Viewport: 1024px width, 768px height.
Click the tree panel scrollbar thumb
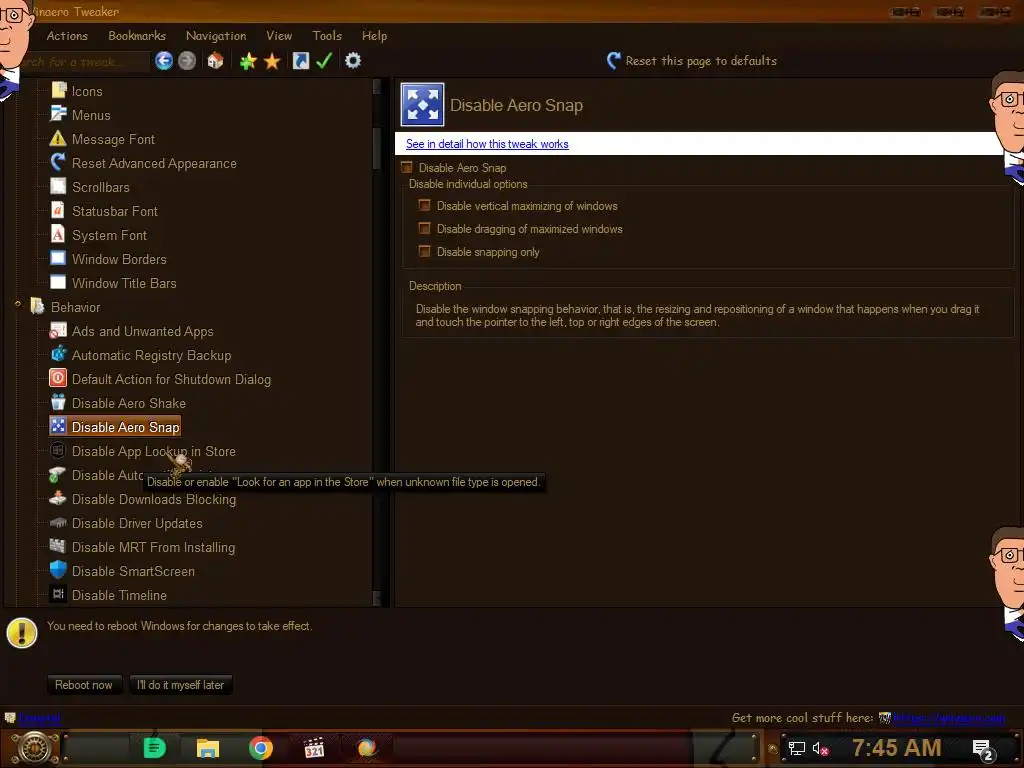(377, 148)
